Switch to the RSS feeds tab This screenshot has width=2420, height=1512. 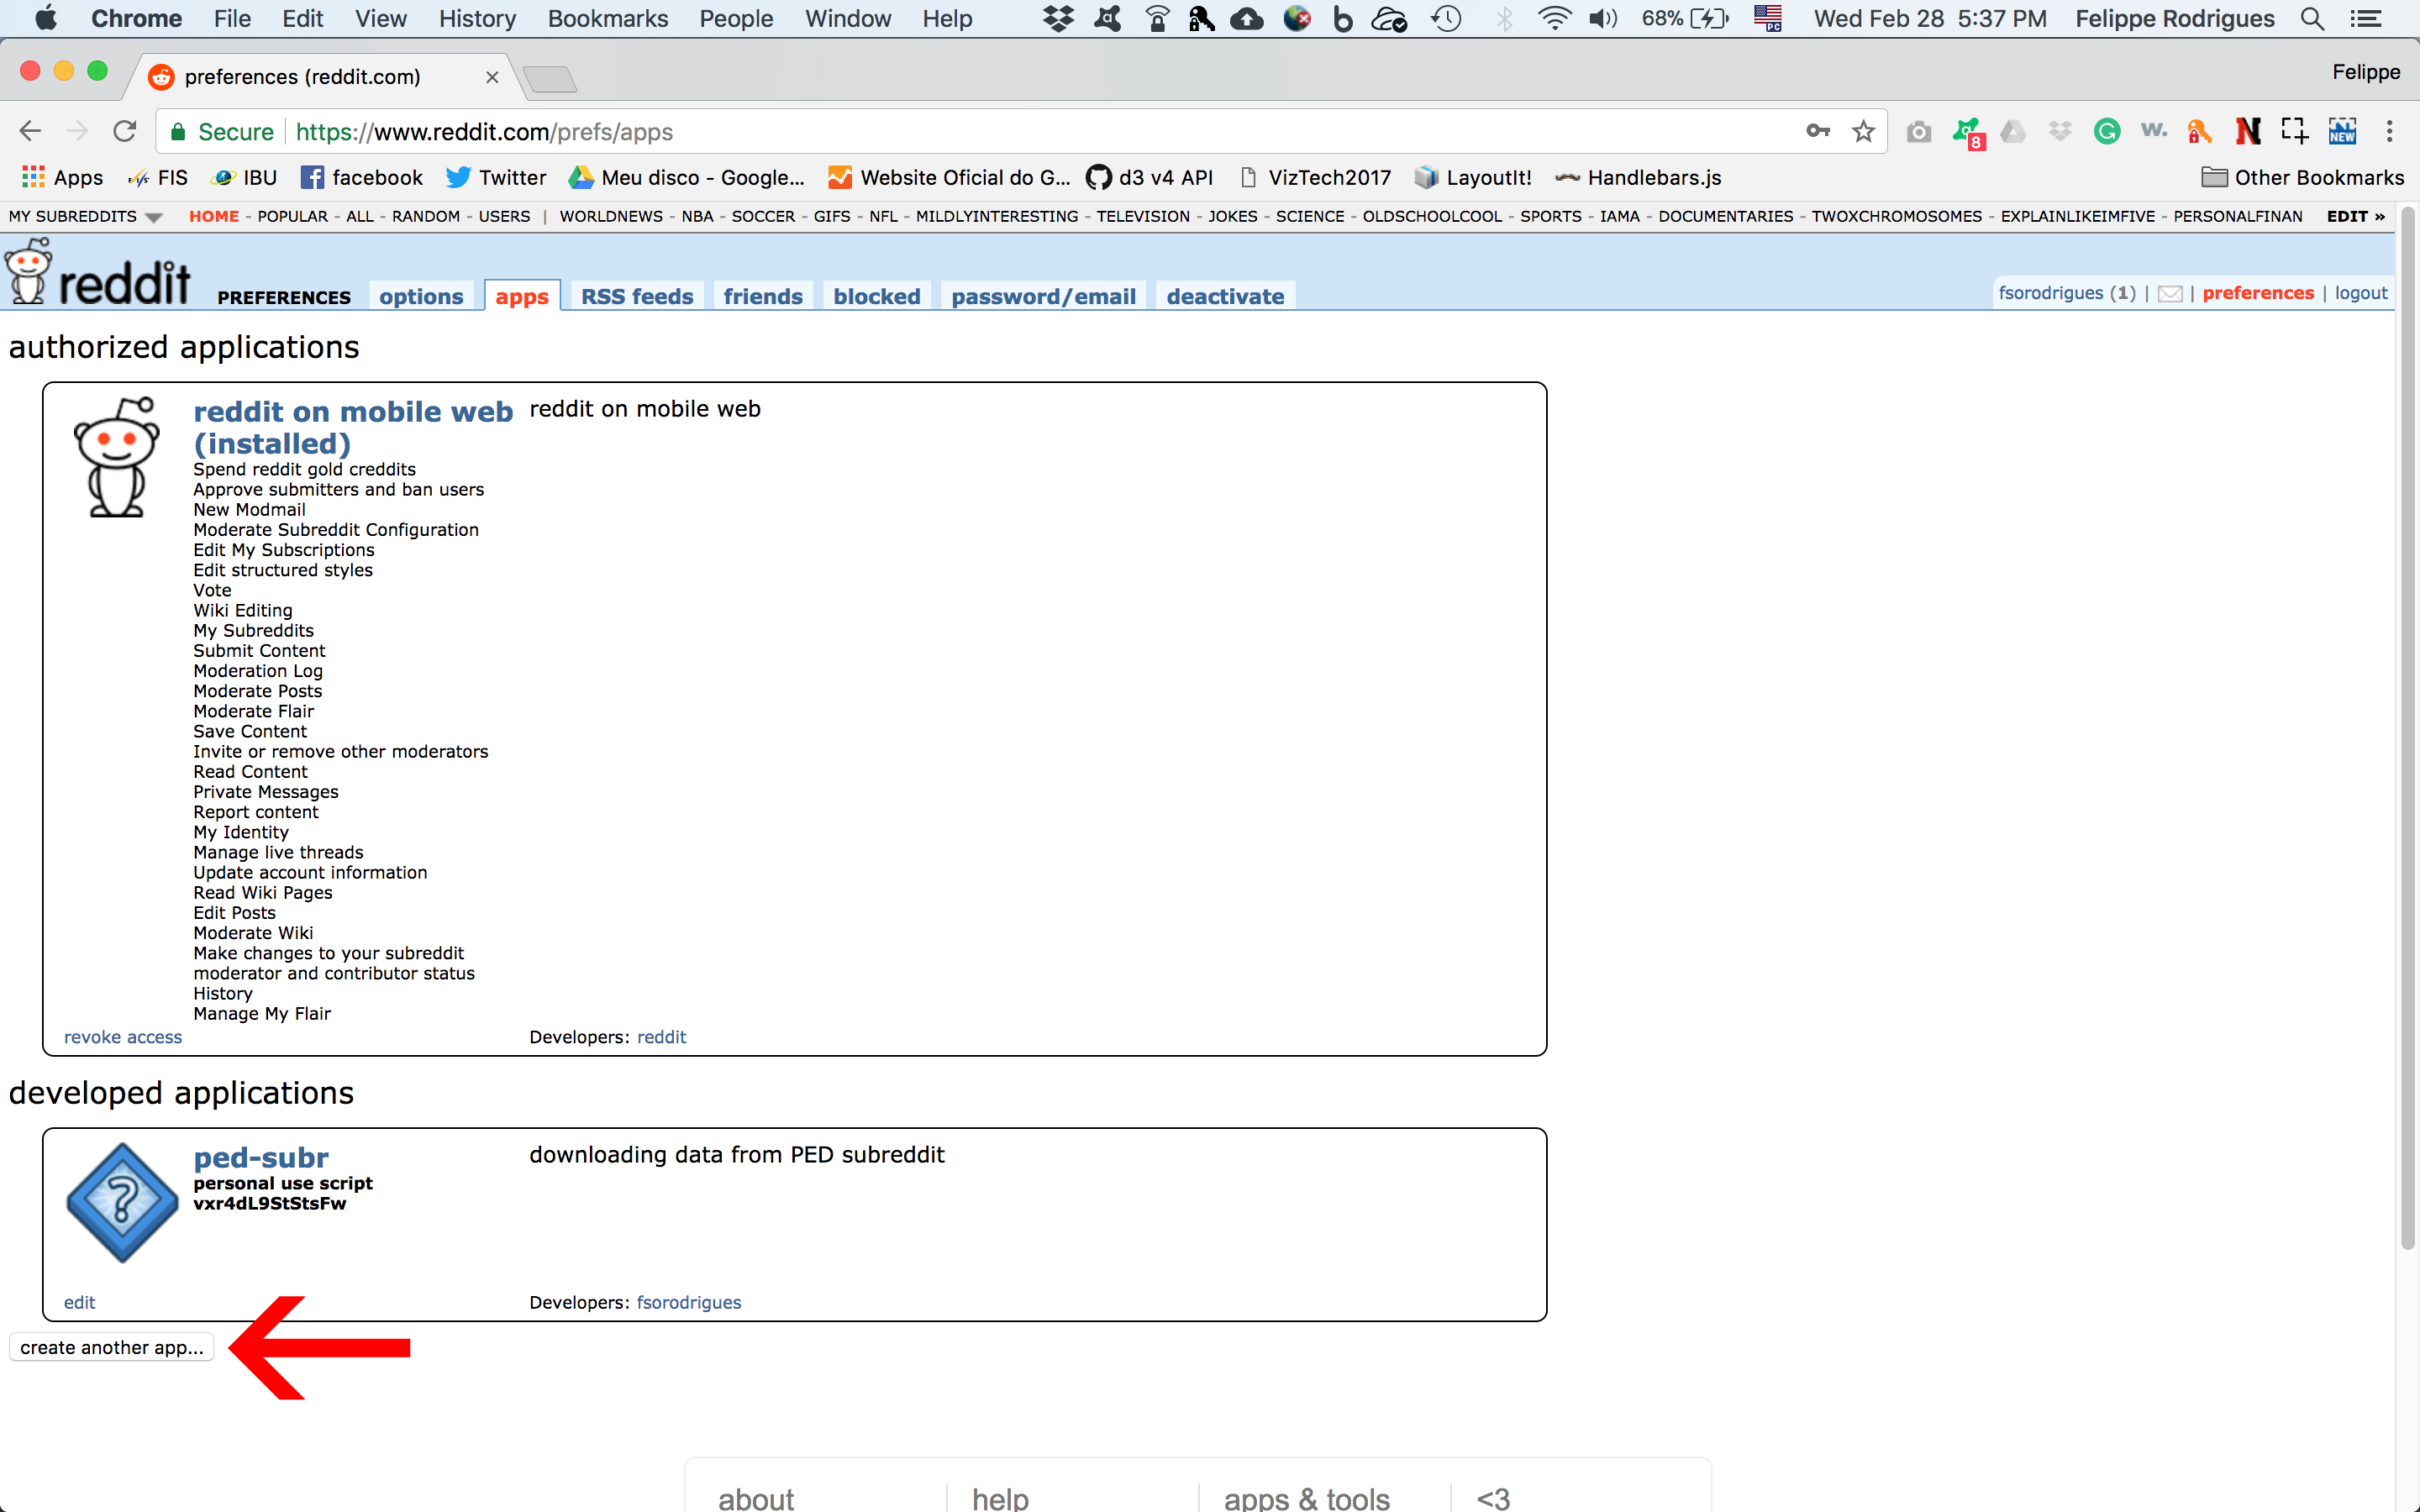click(636, 296)
